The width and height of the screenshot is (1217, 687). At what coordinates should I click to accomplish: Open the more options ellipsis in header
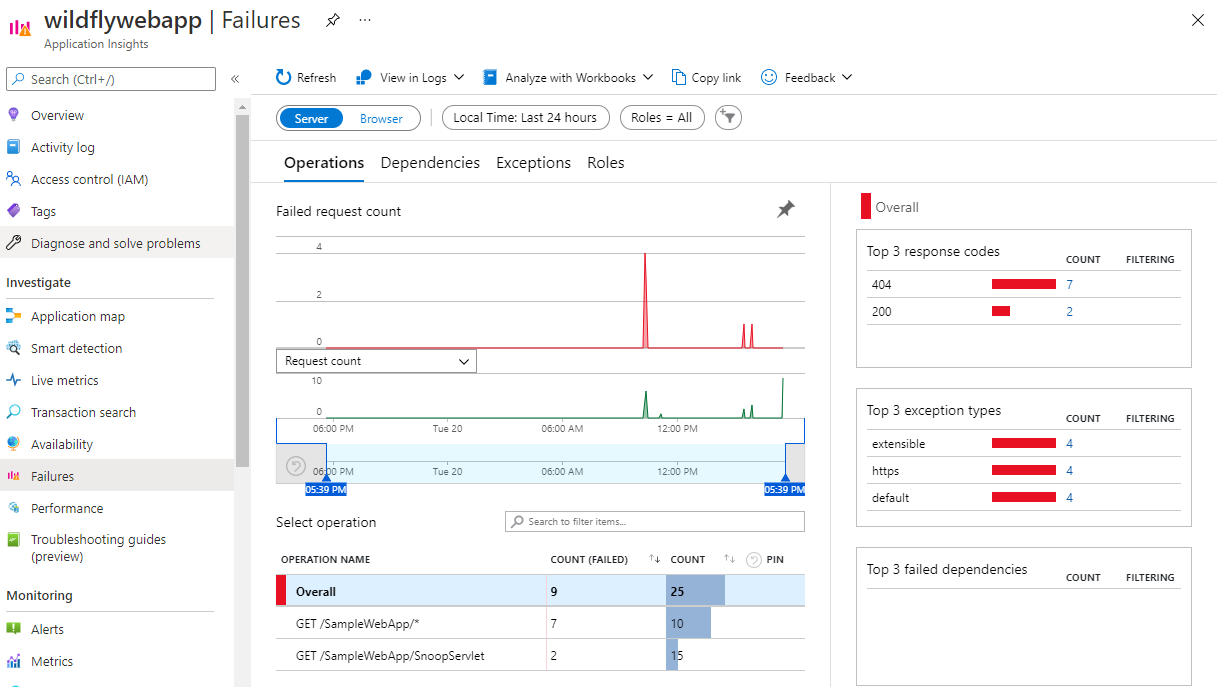(x=365, y=20)
